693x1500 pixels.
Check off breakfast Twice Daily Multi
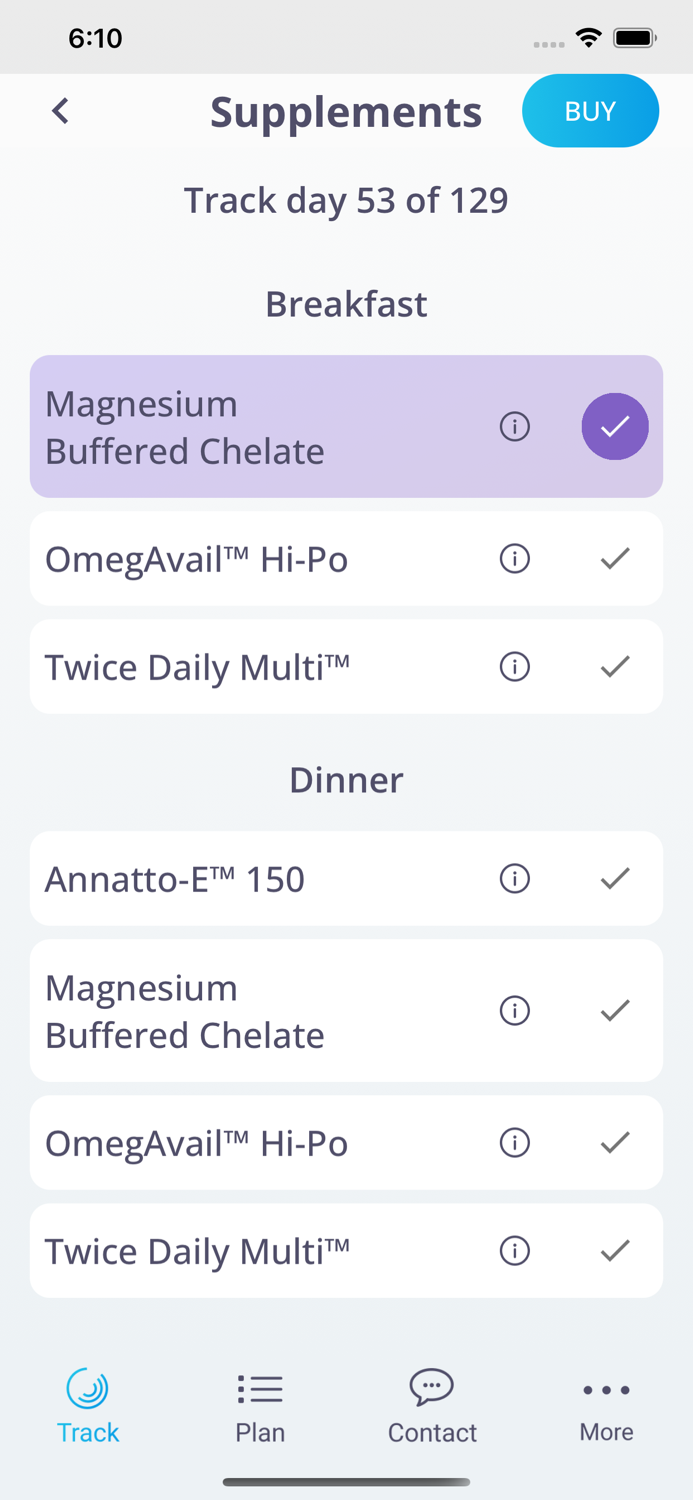coord(615,667)
